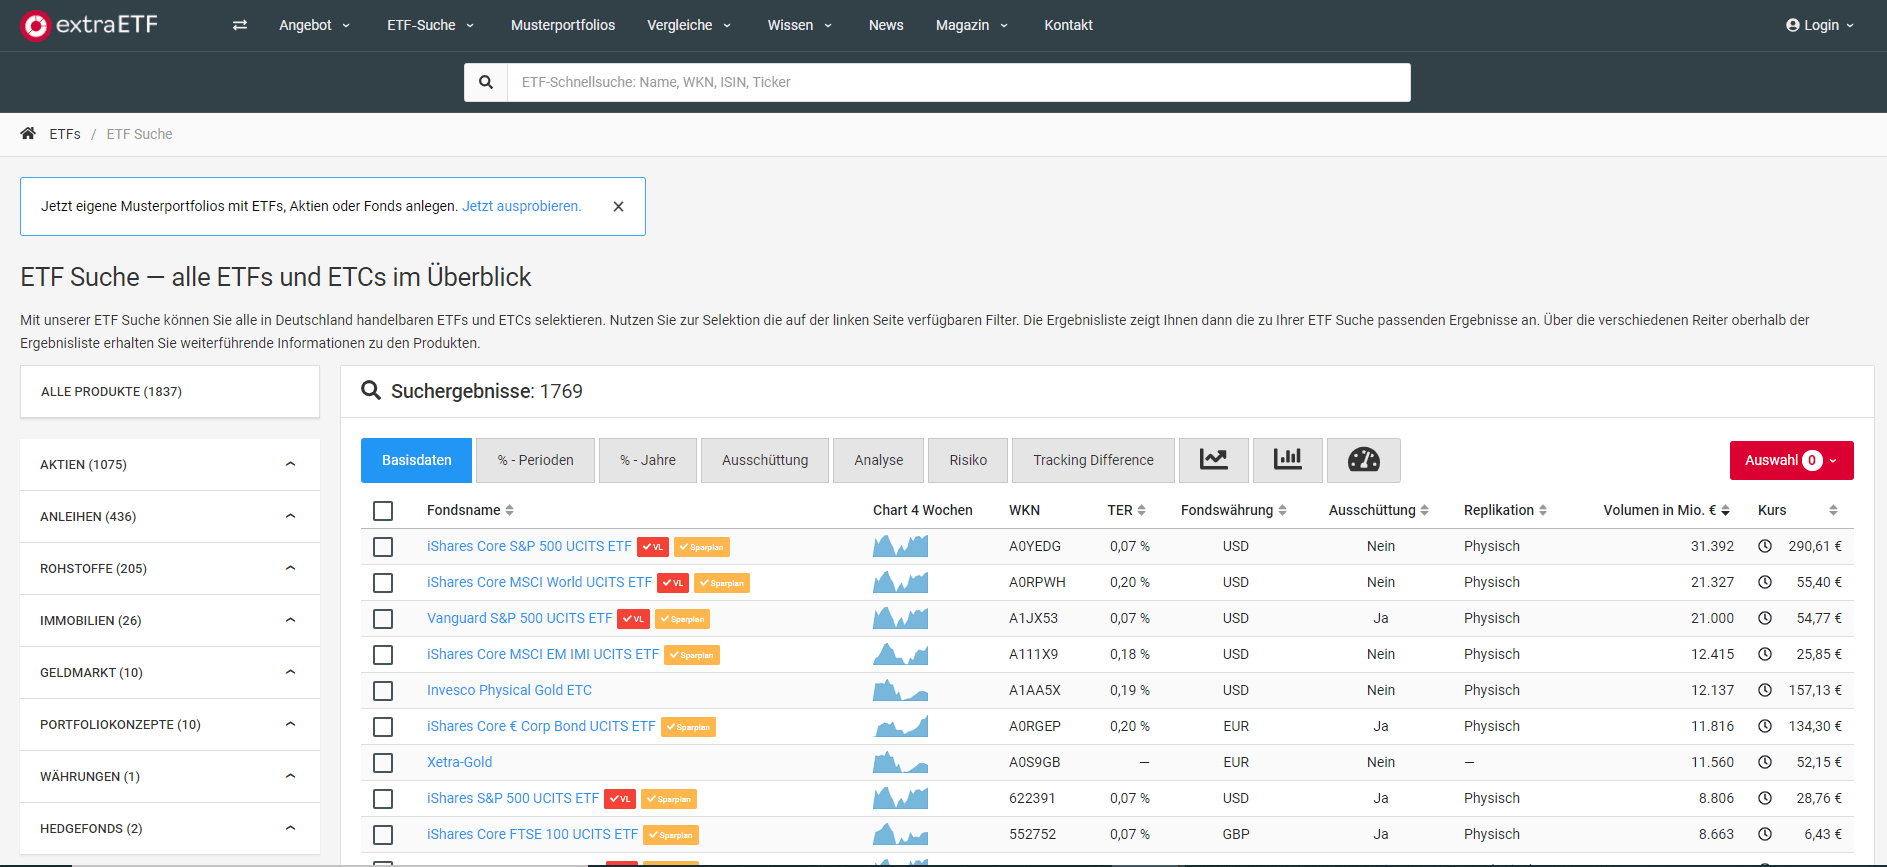Sort by Replikation column

click(1543, 510)
